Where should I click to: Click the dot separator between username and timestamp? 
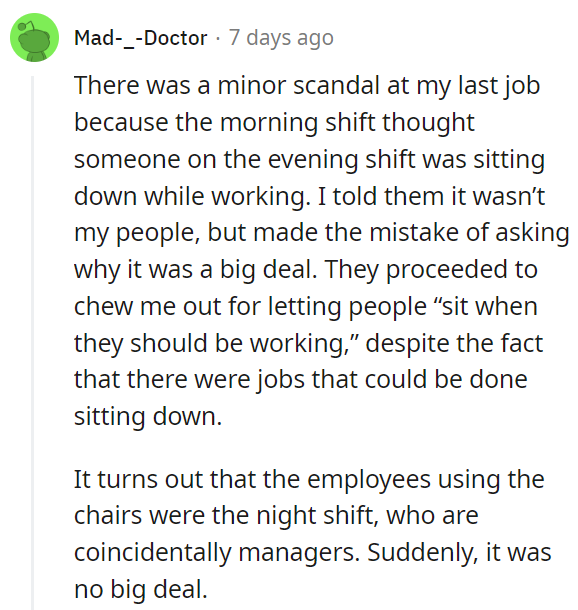(218, 39)
